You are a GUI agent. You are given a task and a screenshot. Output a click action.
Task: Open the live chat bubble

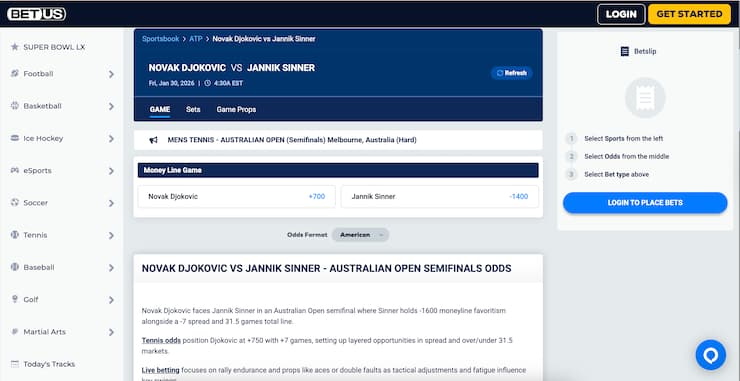(711, 355)
